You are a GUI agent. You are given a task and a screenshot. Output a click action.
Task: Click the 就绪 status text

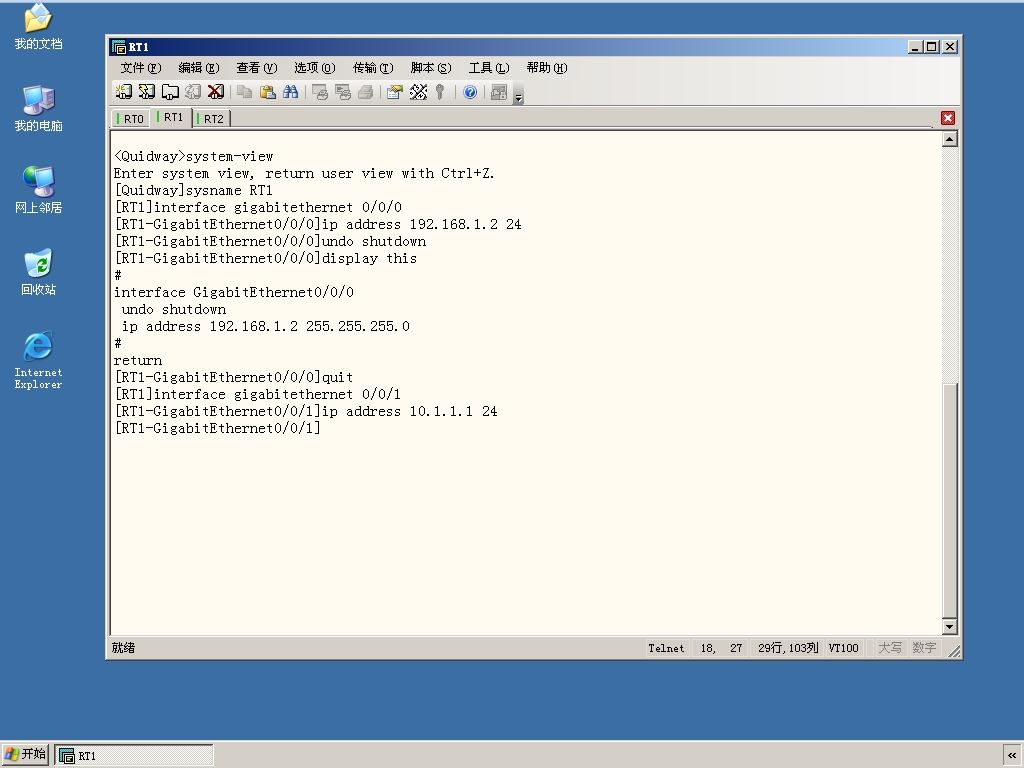(x=123, y=648)
